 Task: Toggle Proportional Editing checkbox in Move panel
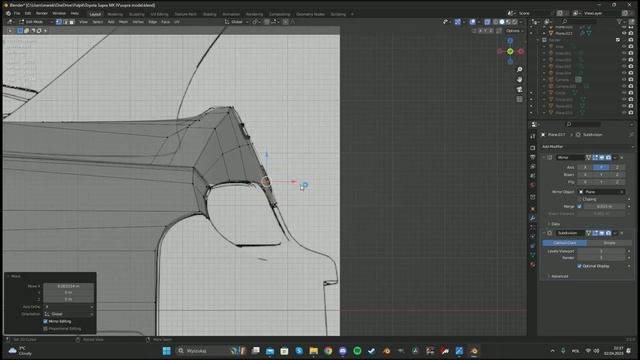click(x=45, y=329)
